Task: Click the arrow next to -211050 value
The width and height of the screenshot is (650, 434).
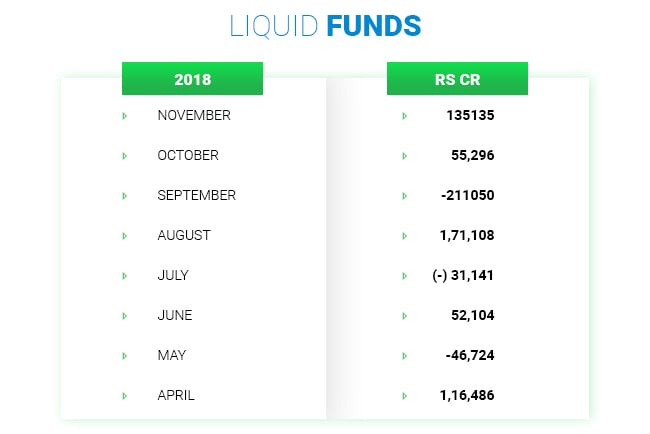Action: pos(404,196)
